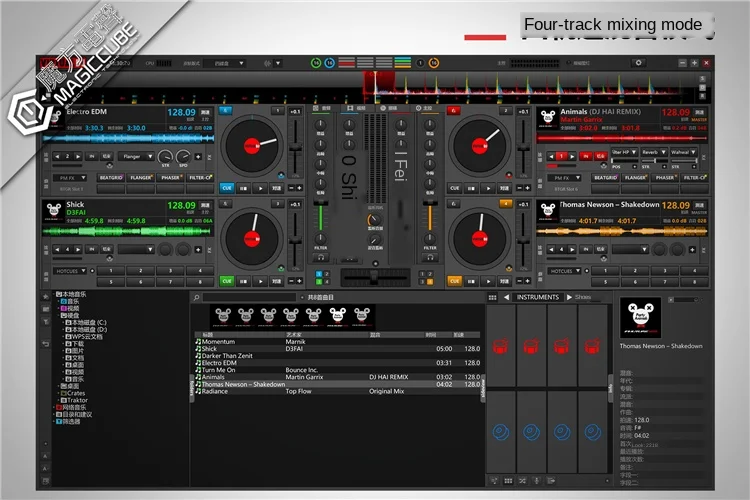Open the Traktor folder in sidebar

pyautogui.click(x=77, y=400)
